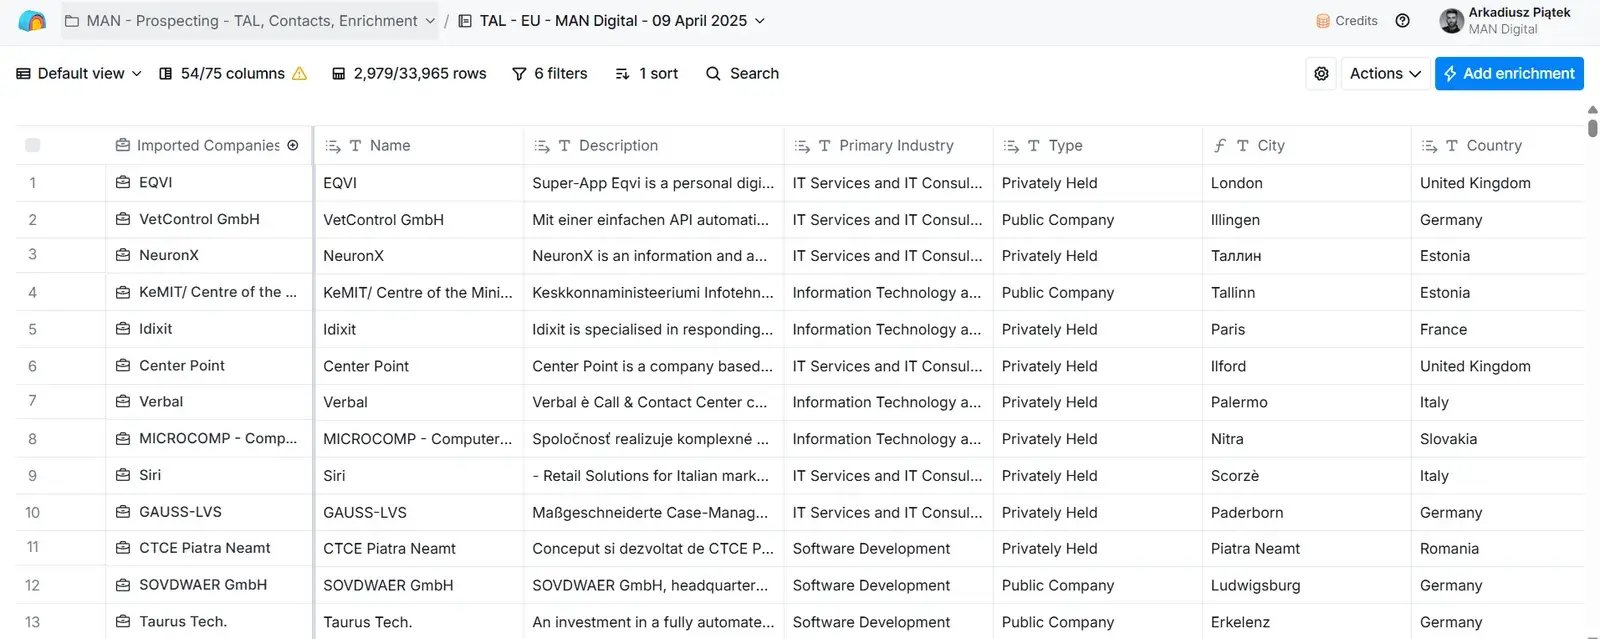Click the briefcase icon next to GAUSS-LVS

coord(123,511)
